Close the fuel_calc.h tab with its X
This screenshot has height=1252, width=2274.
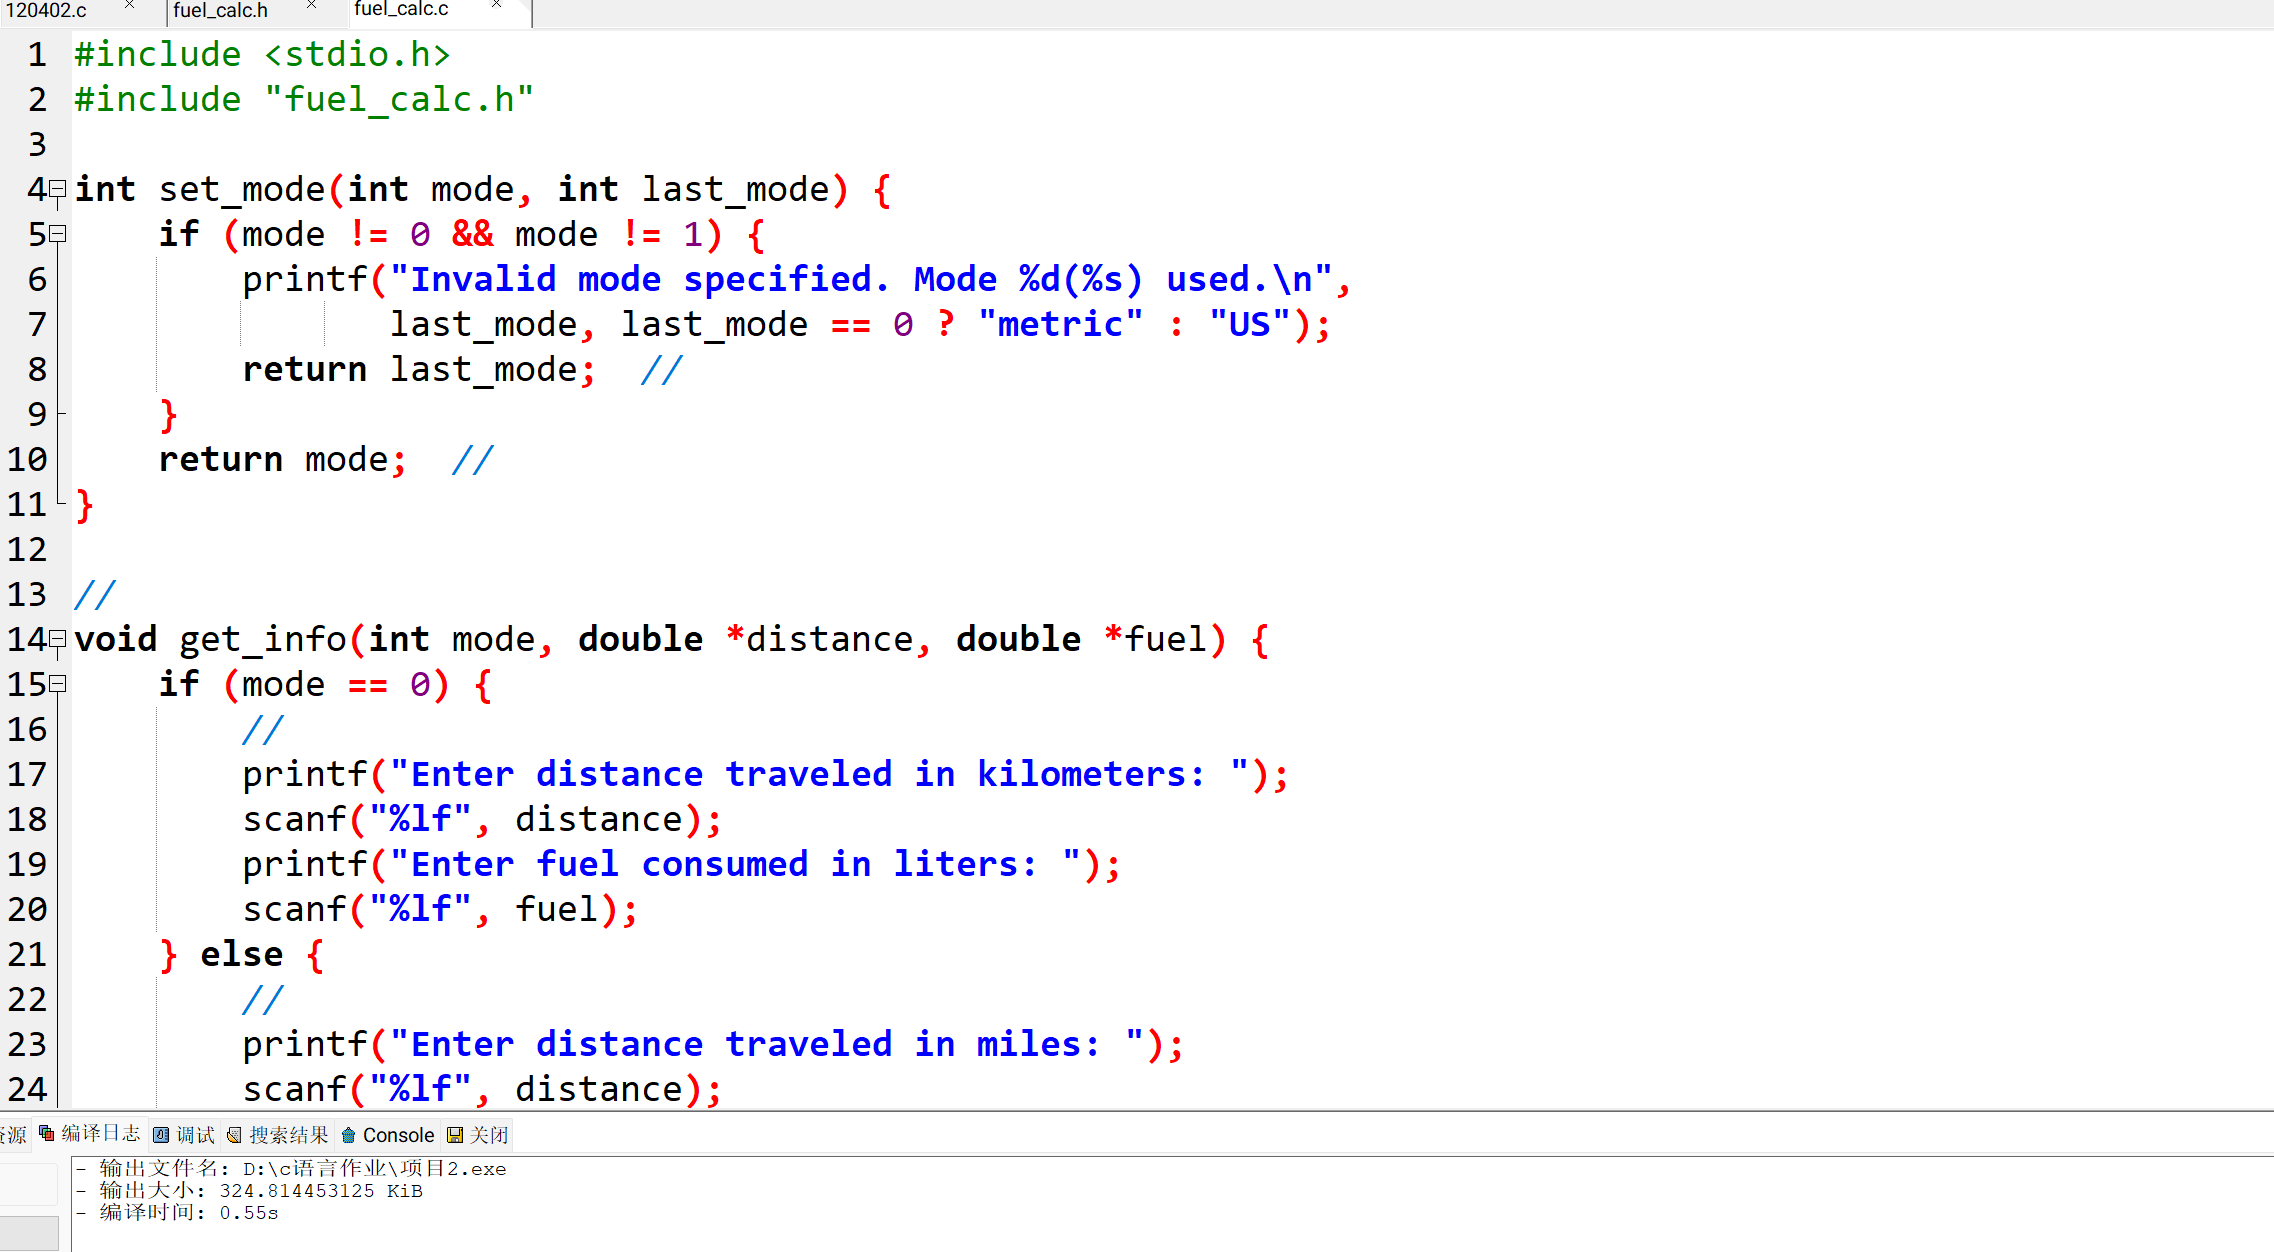(311, 6)
